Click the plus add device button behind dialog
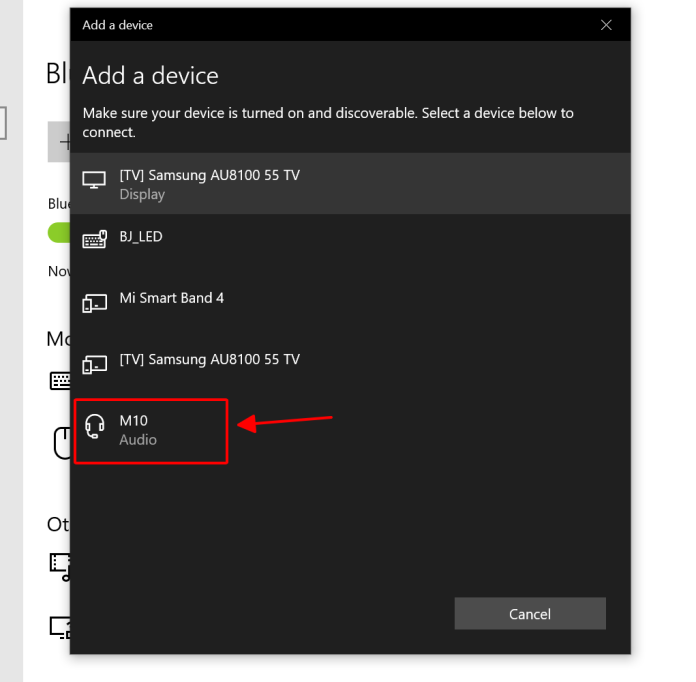Screen dimensions: 696x682 click(58, 142)
